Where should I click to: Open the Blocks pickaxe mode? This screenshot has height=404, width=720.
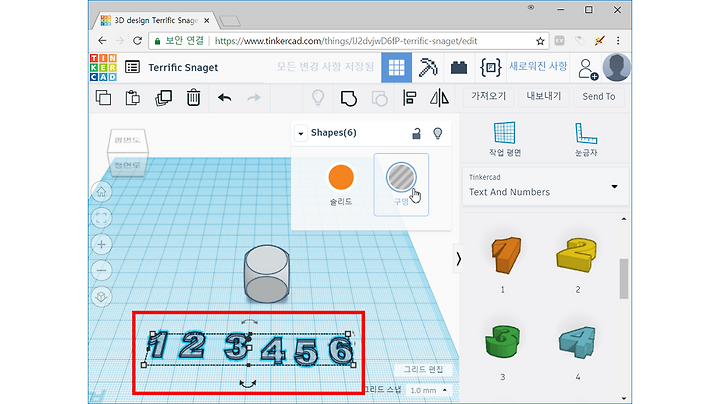428,67
